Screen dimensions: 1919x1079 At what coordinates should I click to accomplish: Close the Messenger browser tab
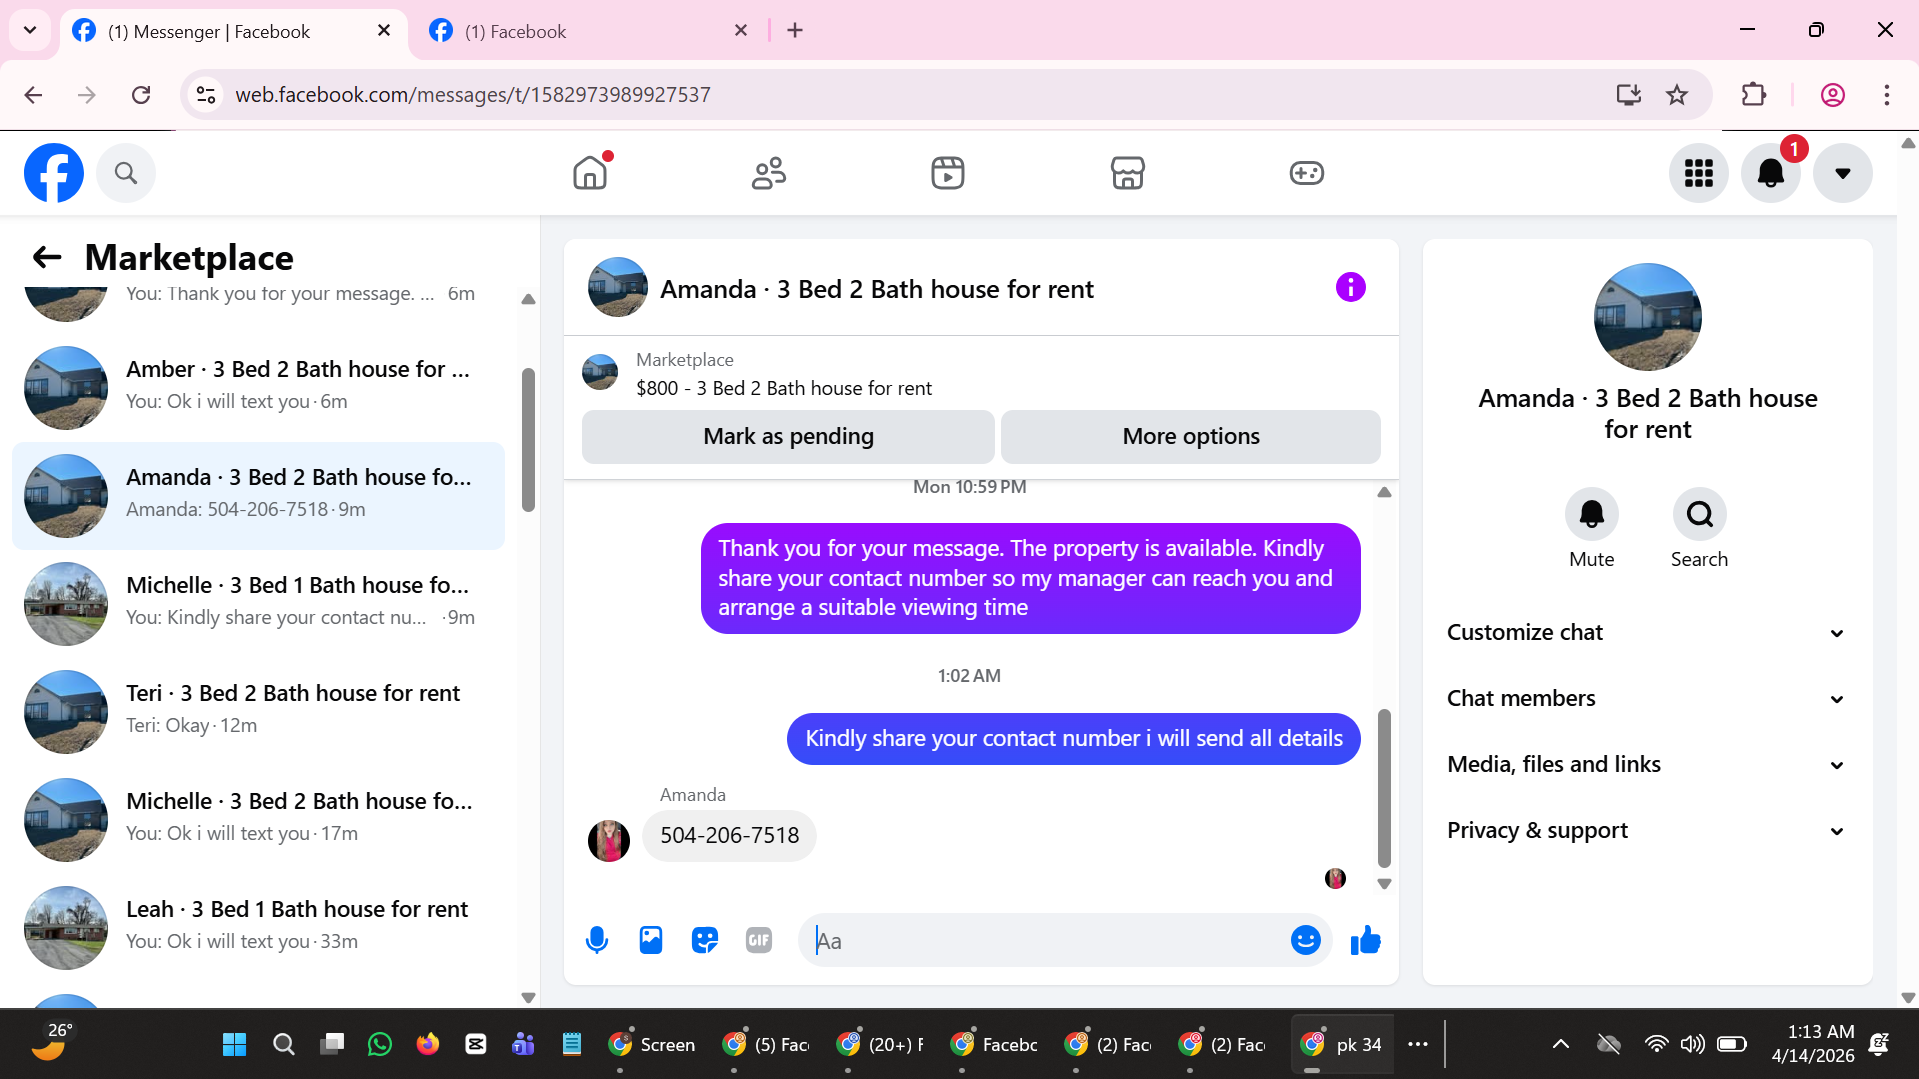click(x=384, y=31)
